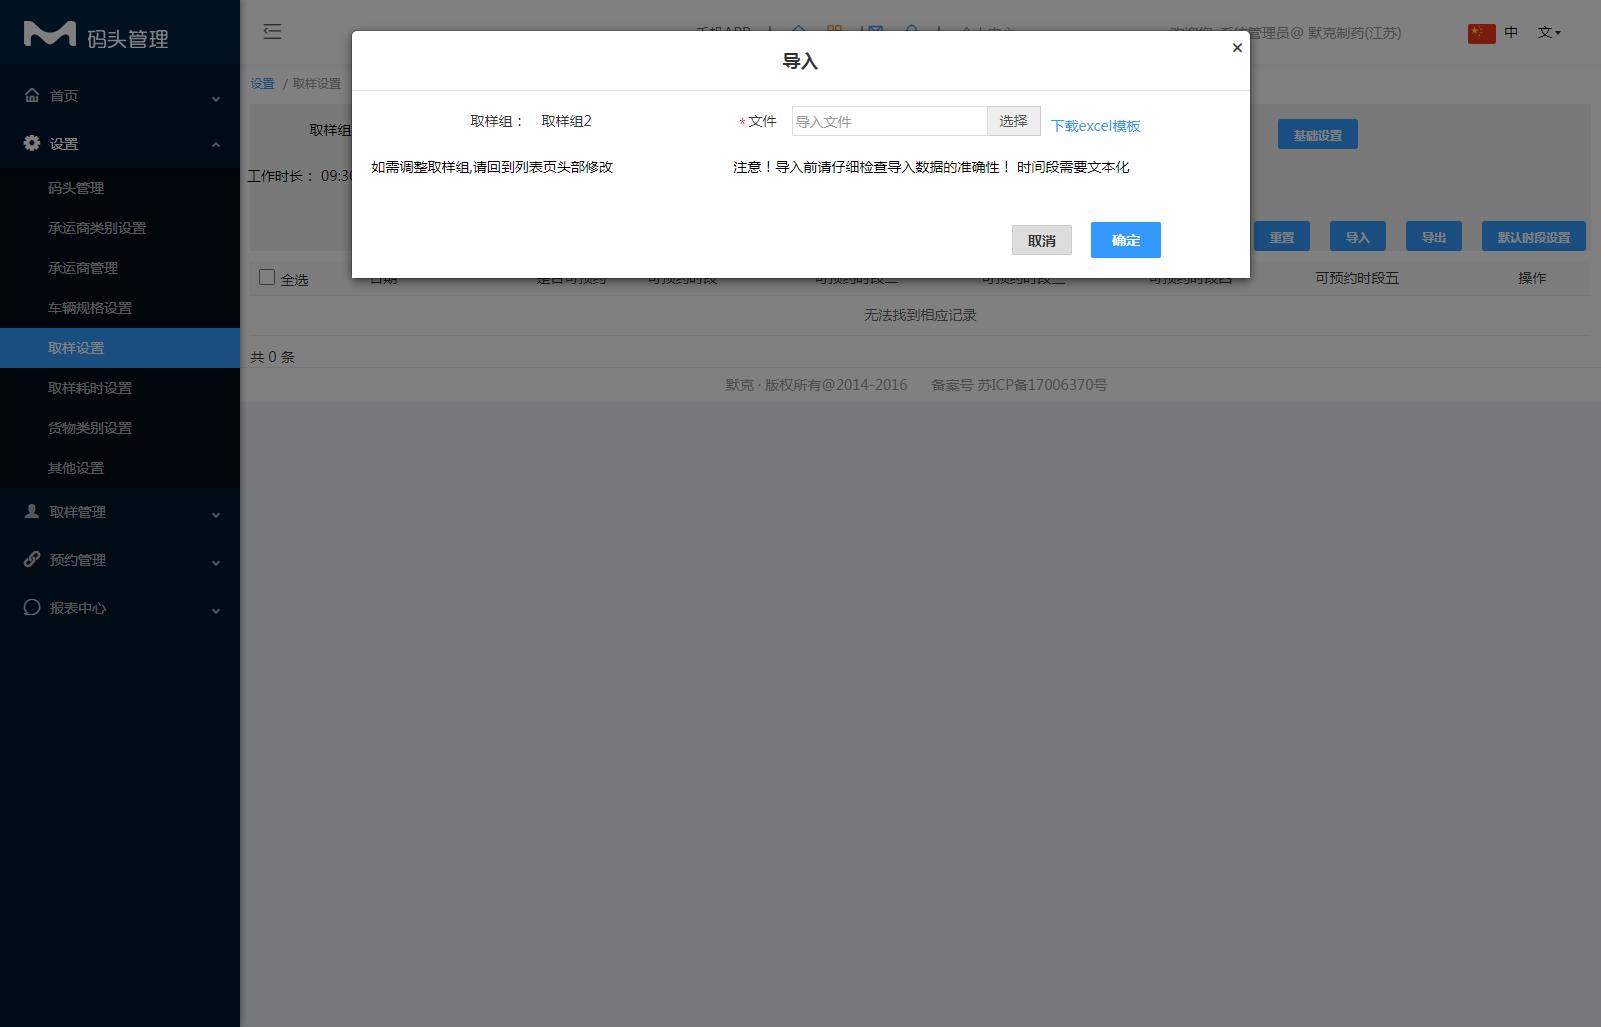Open 承运商类别设置 in the sidebar

97,228
